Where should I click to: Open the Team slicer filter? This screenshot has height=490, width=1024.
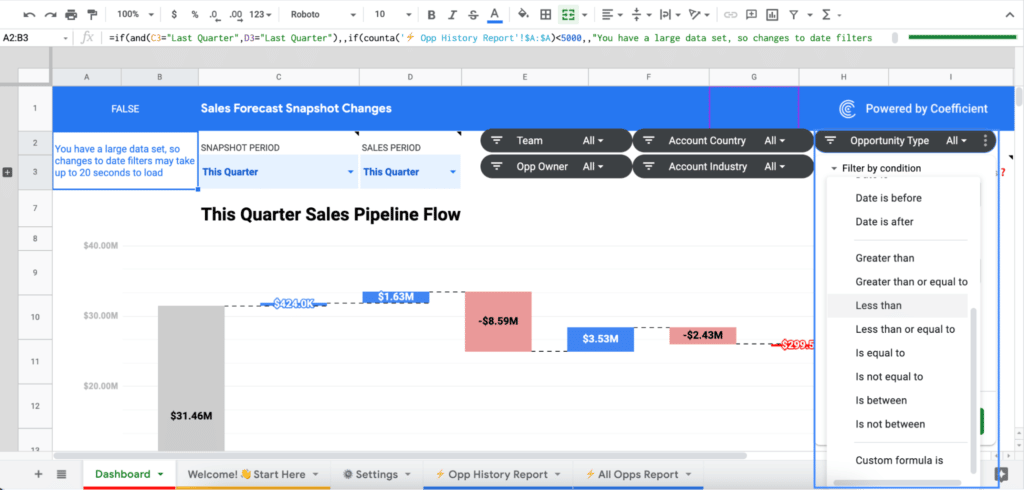pos(556,140)
